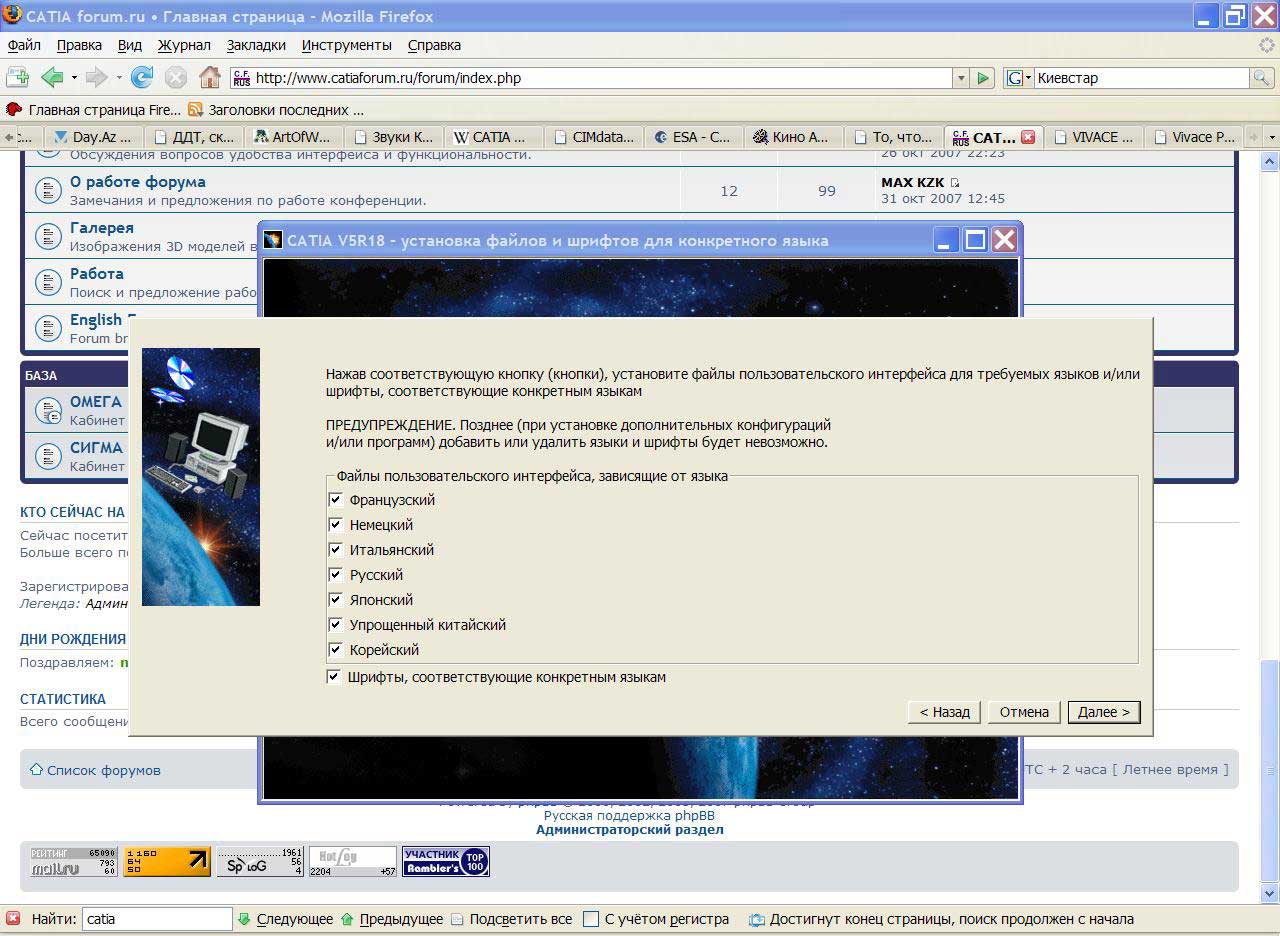Open the Администраторский раздел link
This screenshot has height=936, width=1280.
630,829
